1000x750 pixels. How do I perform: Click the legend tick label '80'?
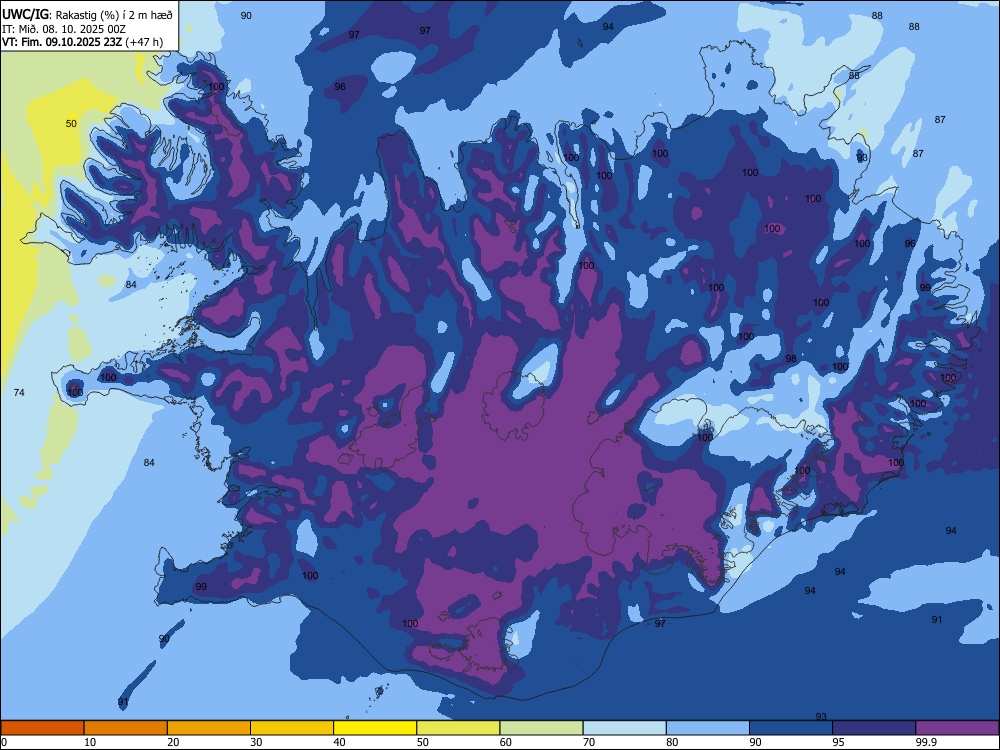pos(672,742)
